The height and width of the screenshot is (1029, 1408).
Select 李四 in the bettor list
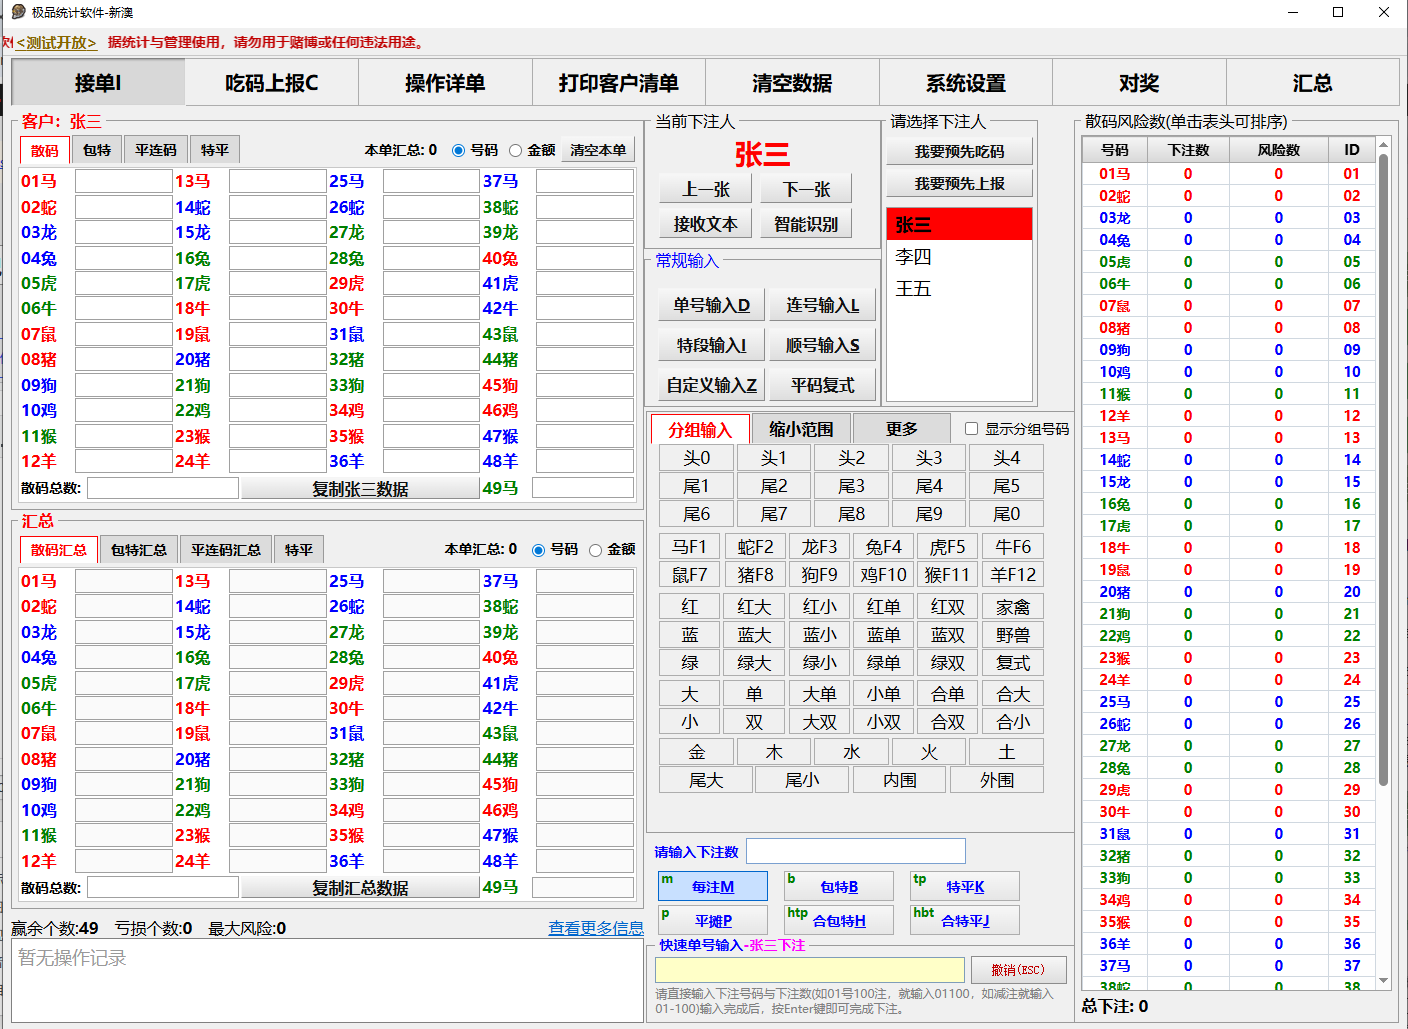pos(959,257)
